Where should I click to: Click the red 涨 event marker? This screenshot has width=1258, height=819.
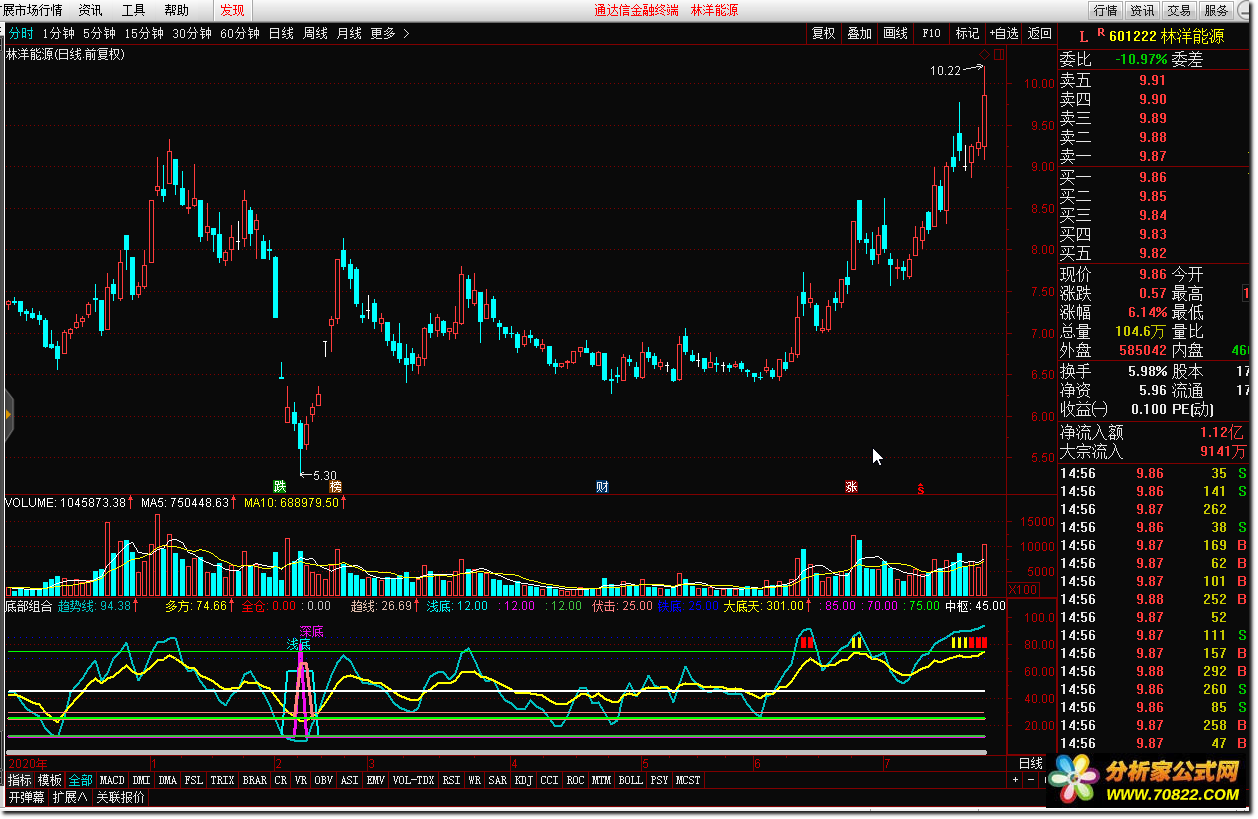coord(851,487)
